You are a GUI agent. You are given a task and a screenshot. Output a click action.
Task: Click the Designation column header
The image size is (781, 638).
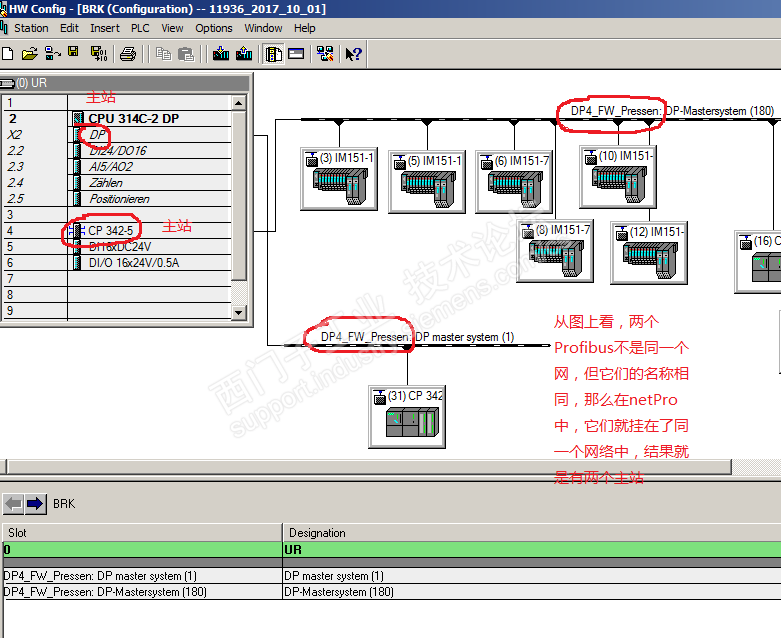click(532, 533)
